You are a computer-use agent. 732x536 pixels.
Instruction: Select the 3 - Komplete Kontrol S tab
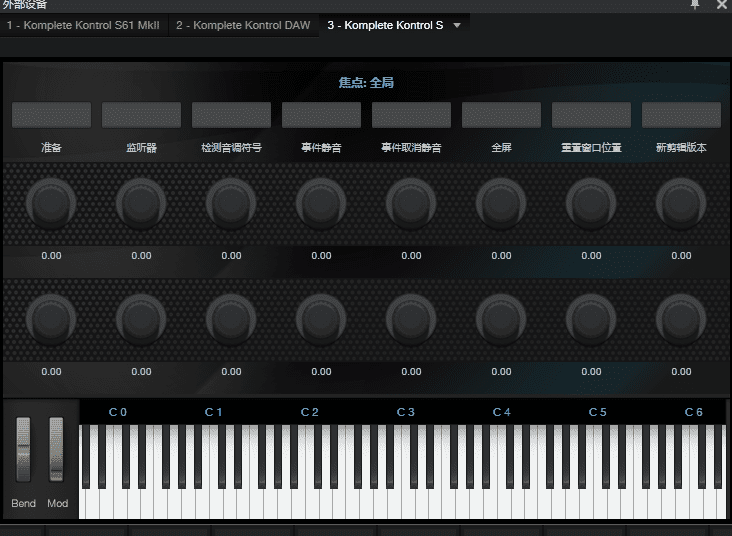pyautogui.click(x=385, y=25)
